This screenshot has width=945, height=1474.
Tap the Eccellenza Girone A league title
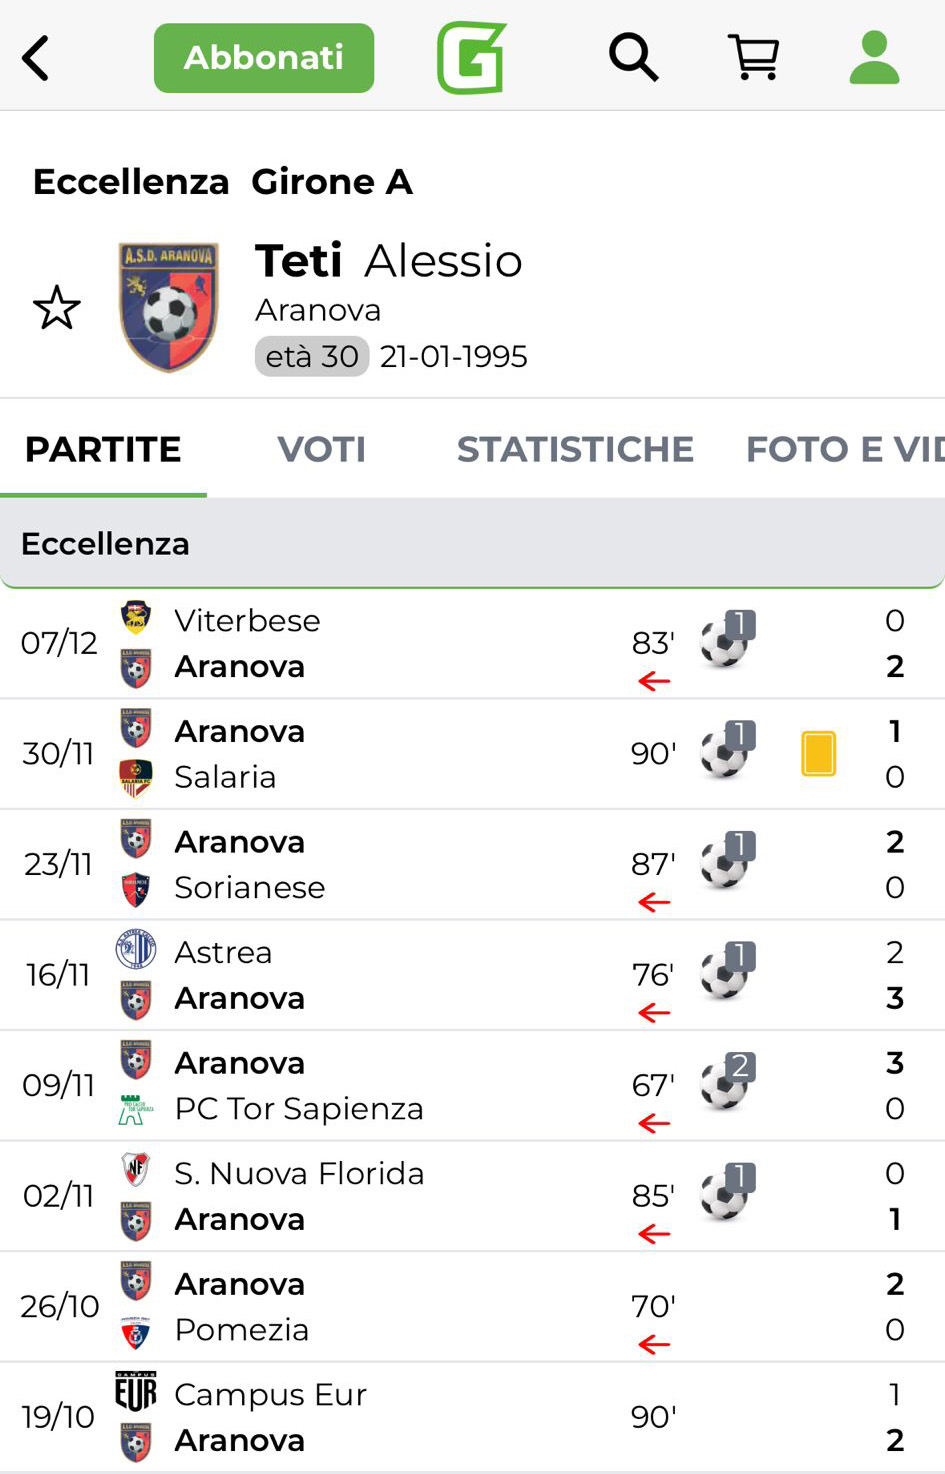point(222,182)
